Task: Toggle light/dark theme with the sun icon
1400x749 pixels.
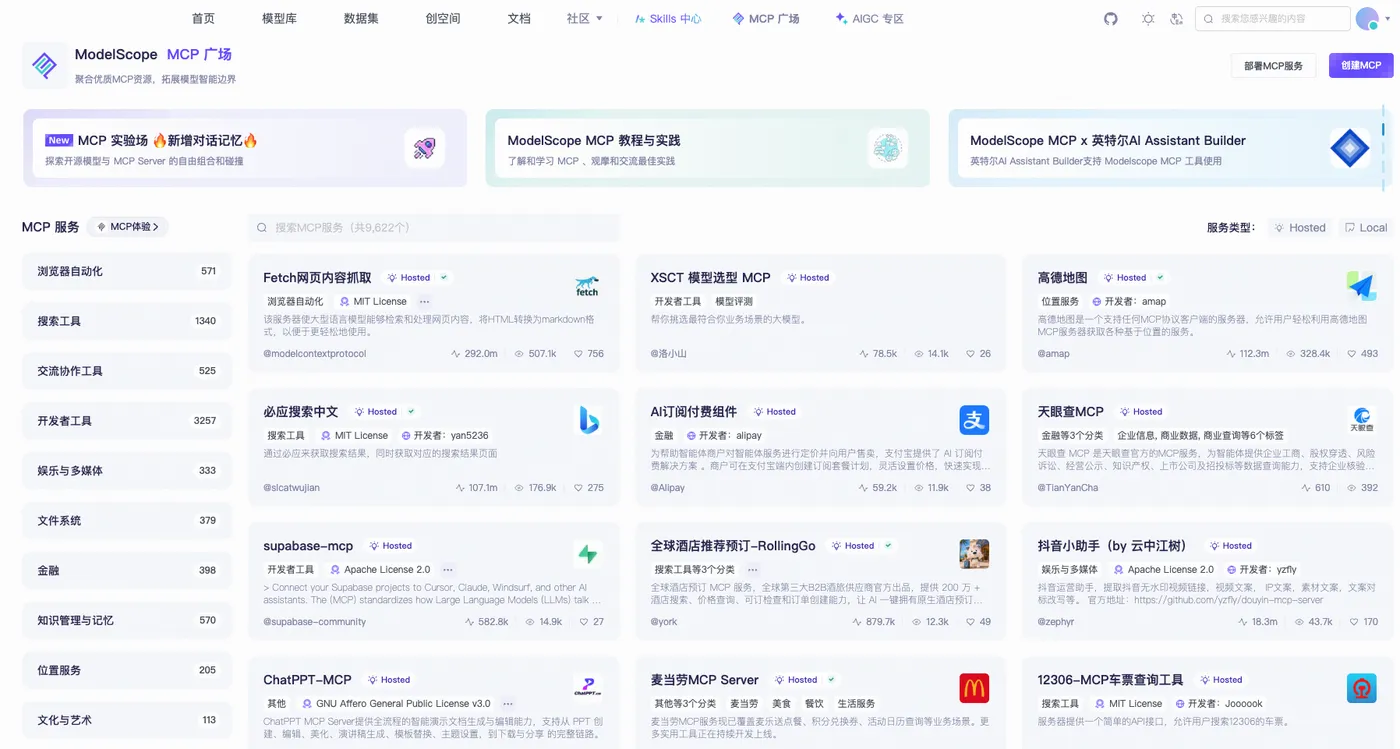Action: coord(1148,19)
